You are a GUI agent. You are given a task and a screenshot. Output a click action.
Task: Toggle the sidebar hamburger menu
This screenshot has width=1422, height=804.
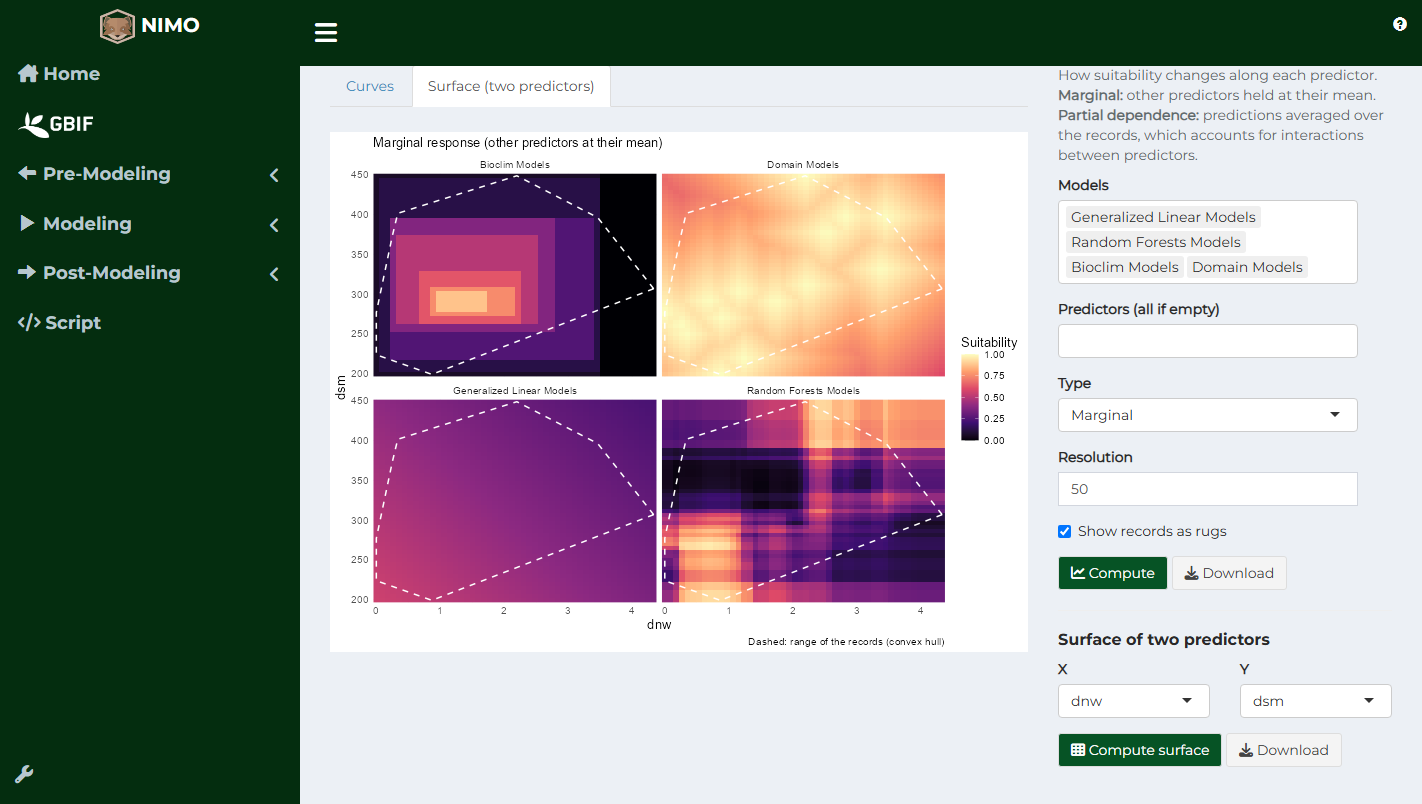326,33
